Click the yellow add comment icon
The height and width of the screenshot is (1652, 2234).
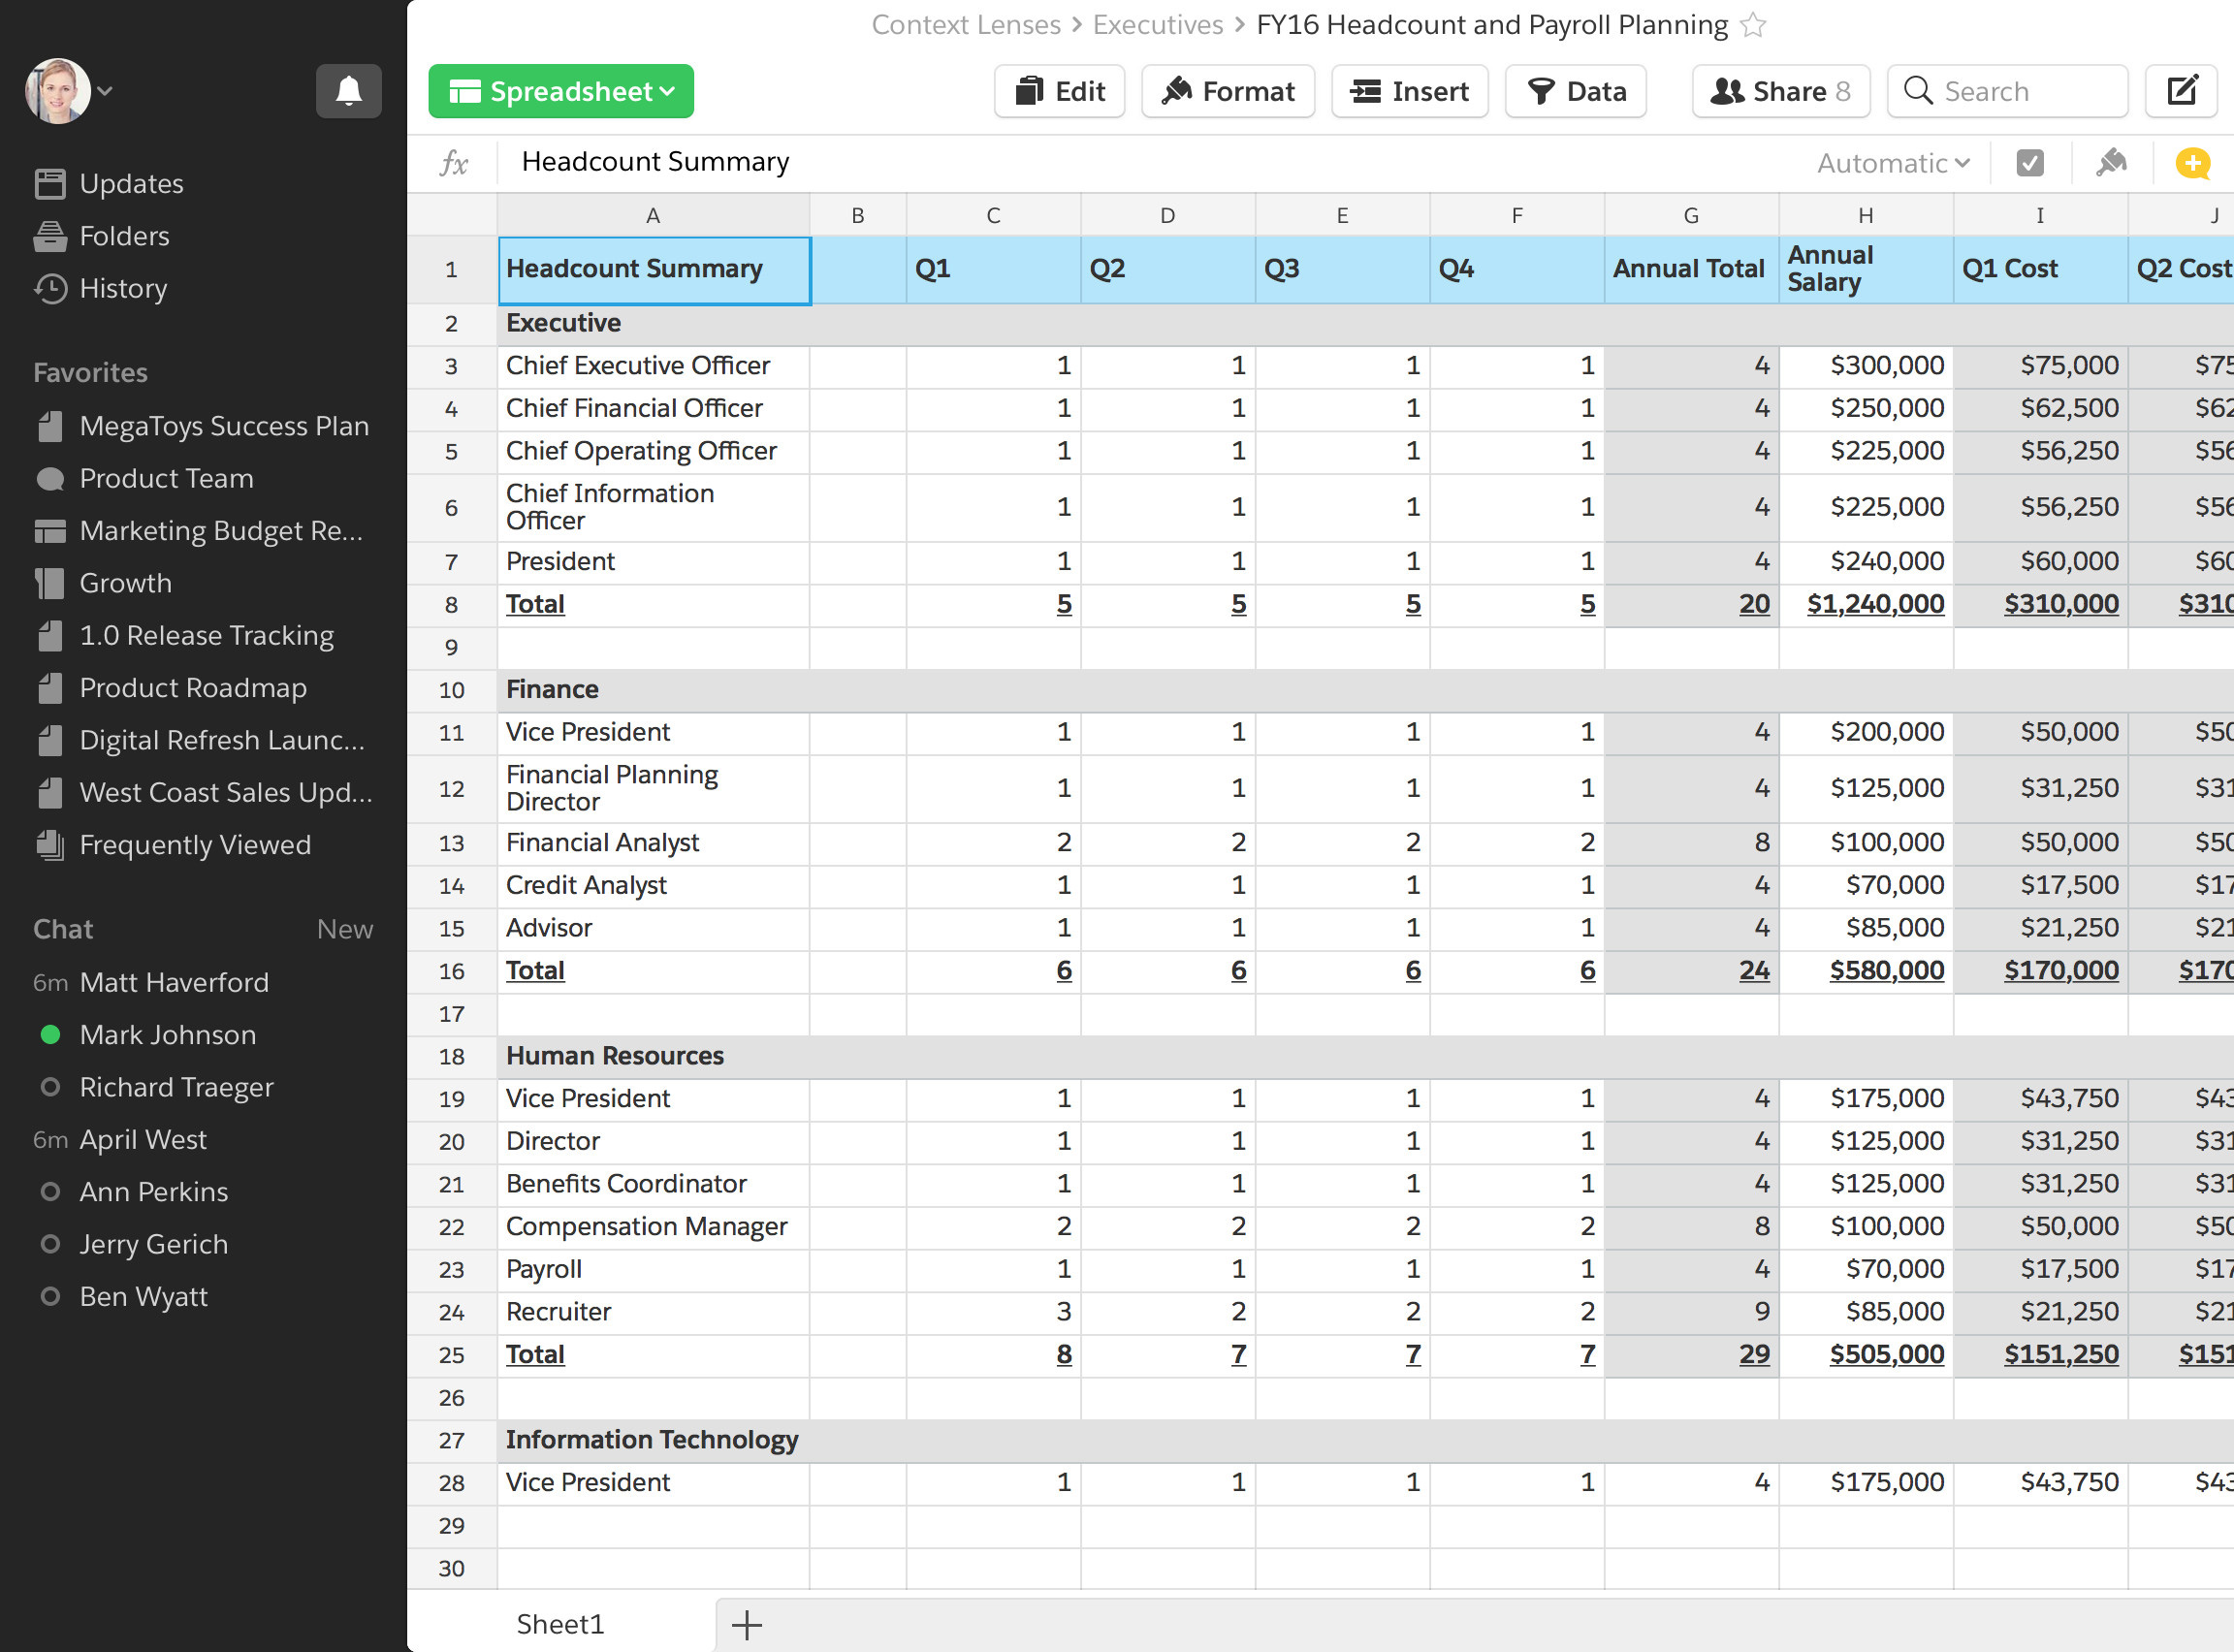[2192, 163]
